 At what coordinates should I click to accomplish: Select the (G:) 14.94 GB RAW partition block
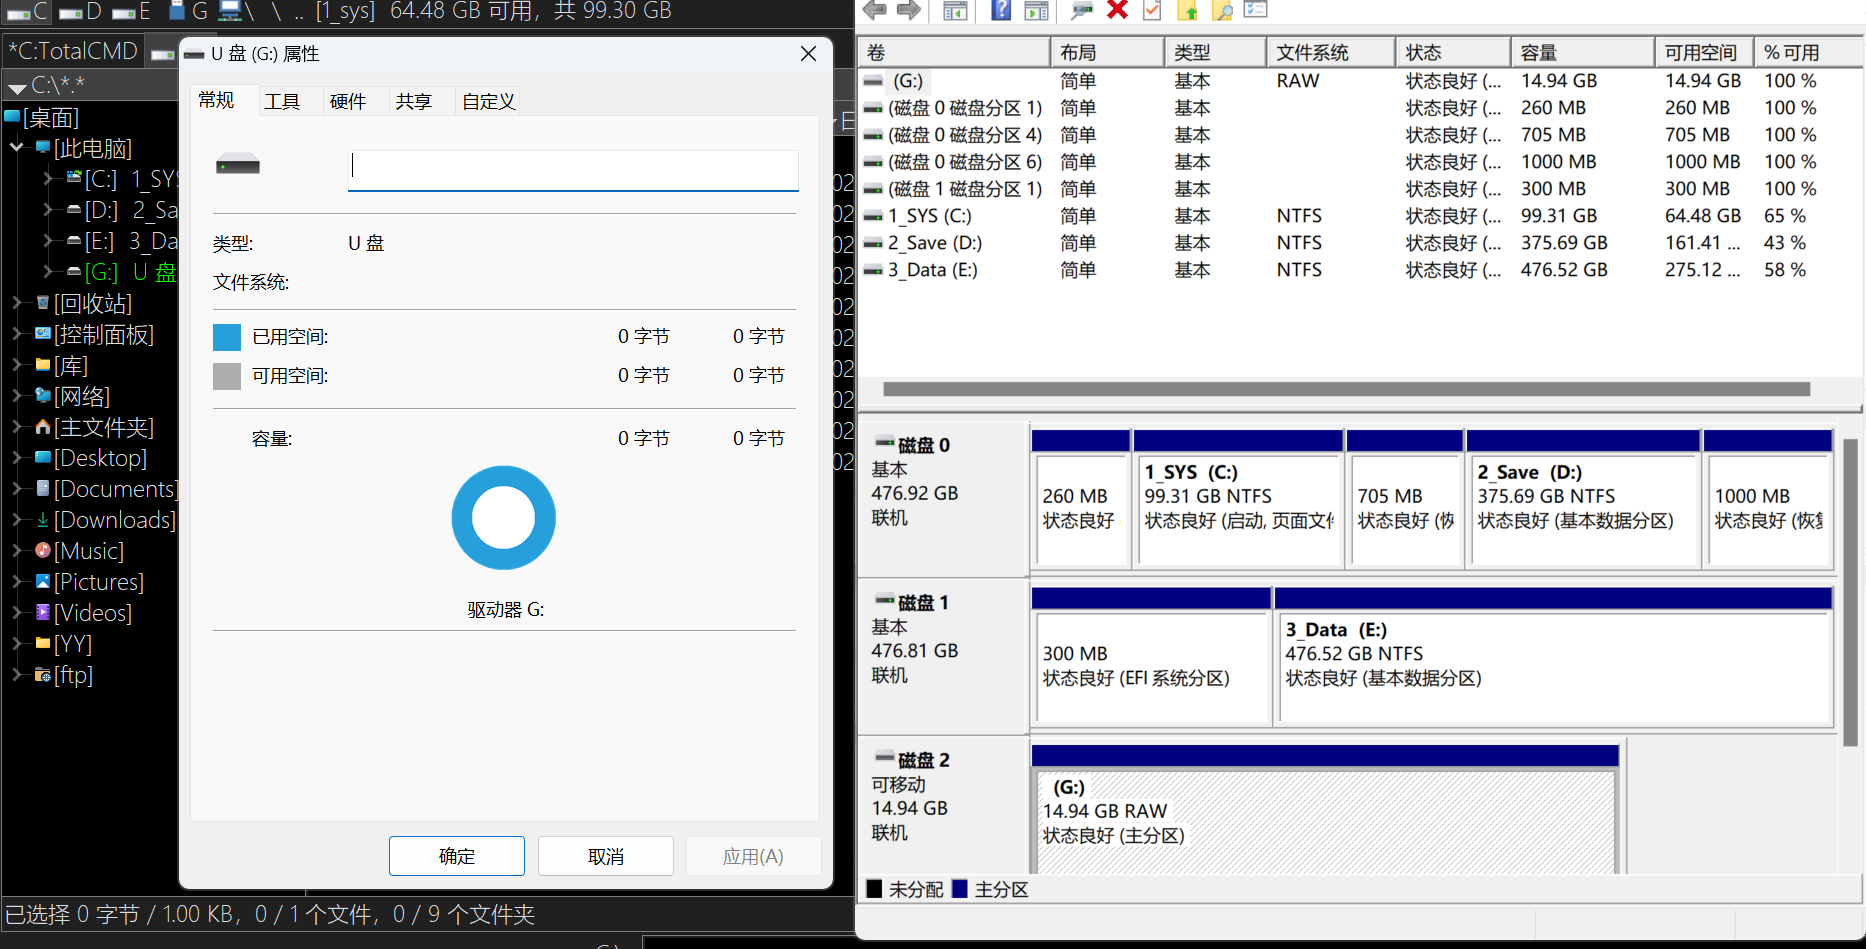1325,811
